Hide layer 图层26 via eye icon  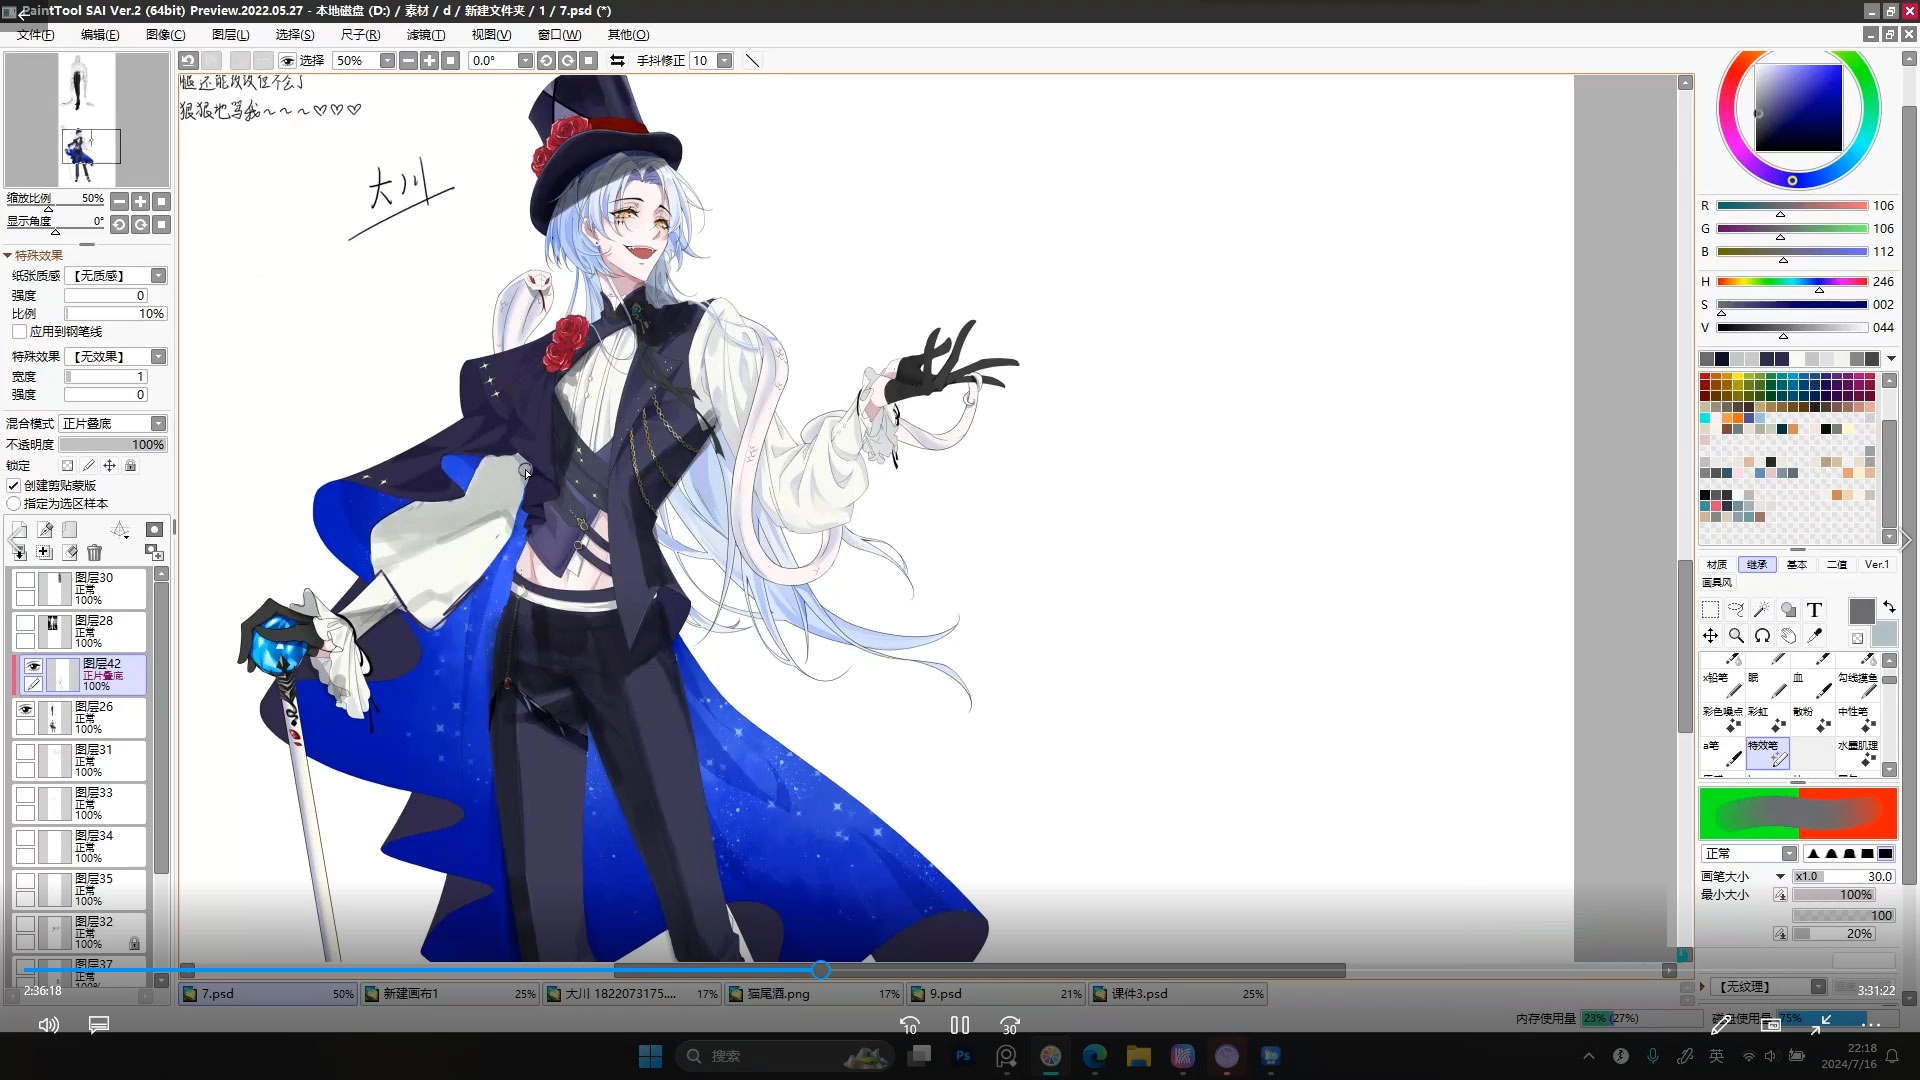[26, 709]
